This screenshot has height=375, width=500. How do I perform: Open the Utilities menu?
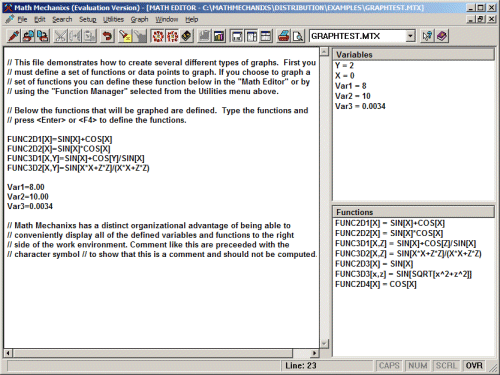[113, 20]
